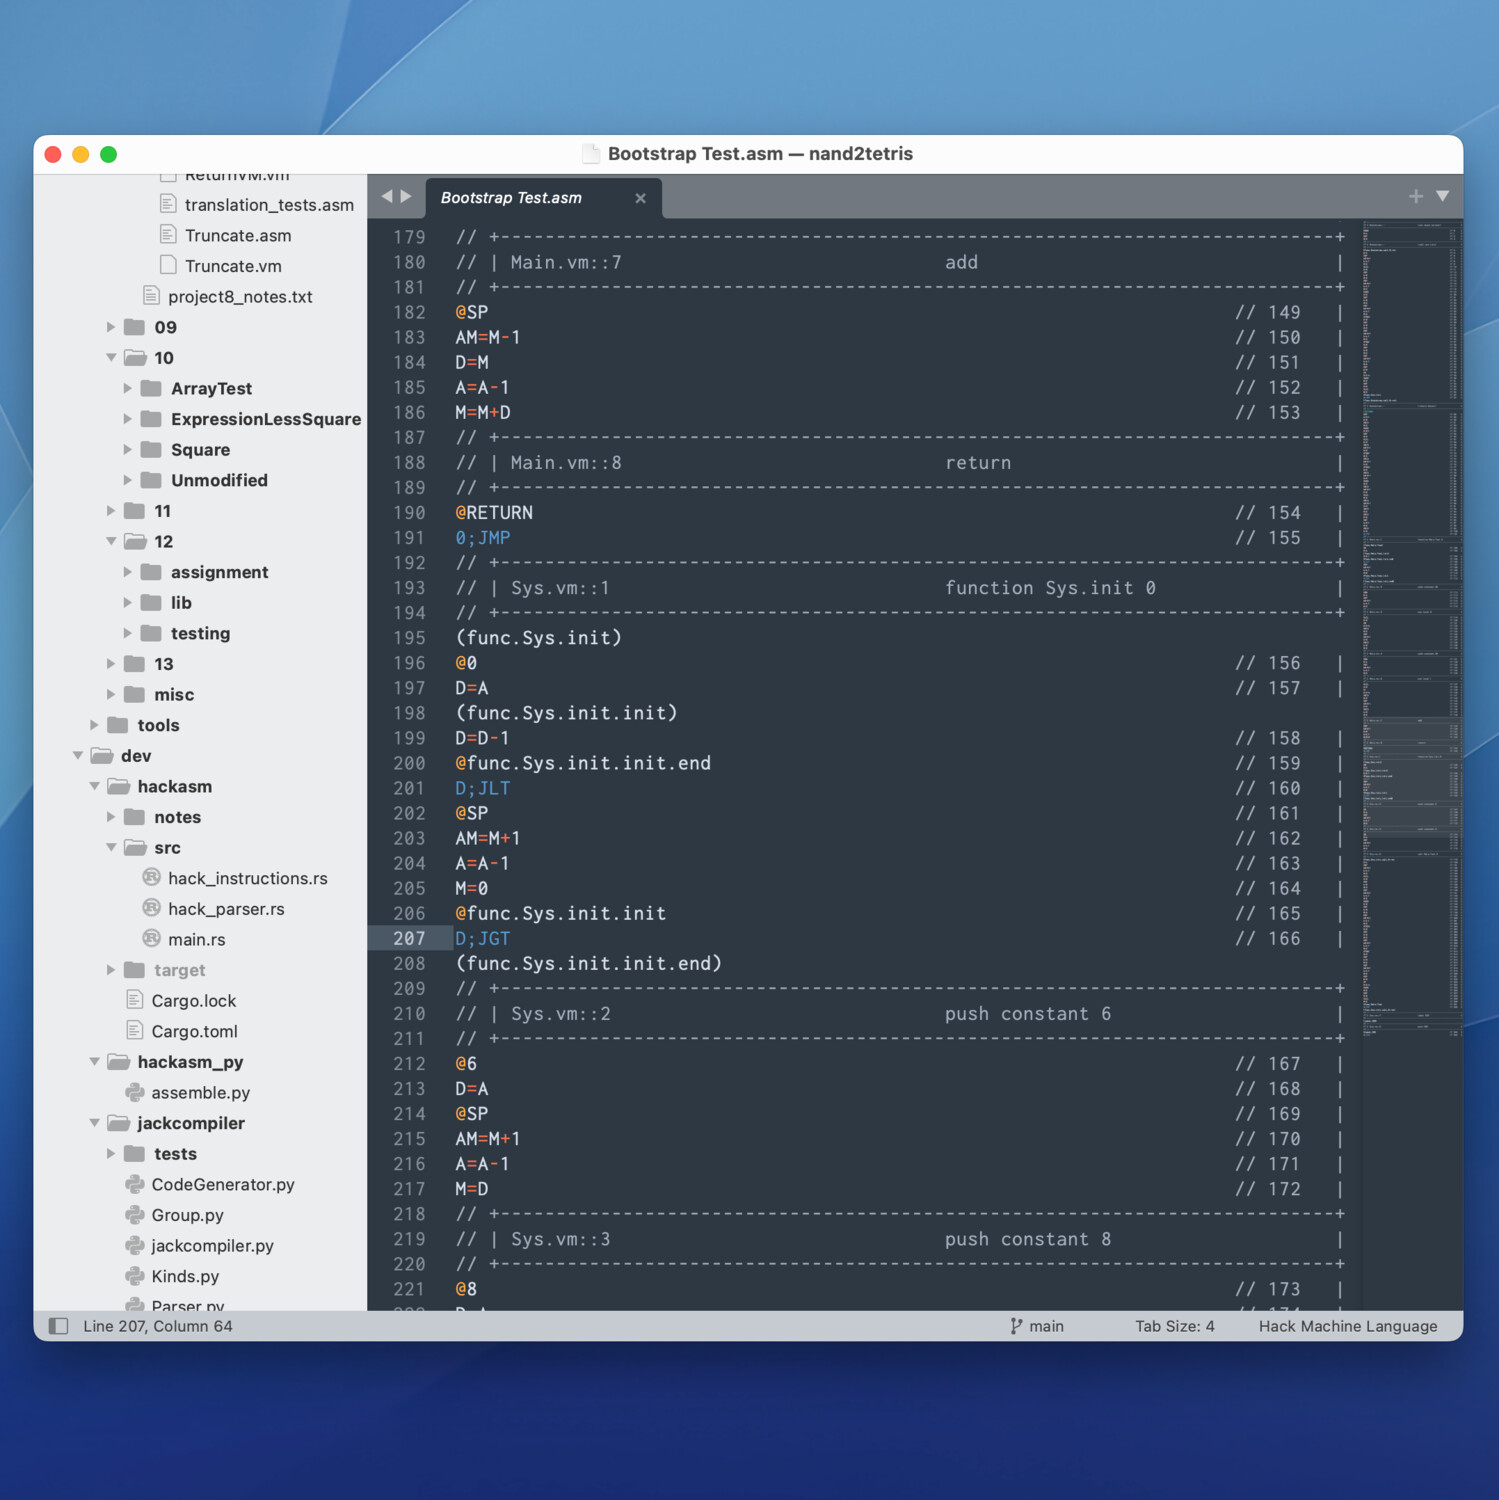Click the Rust icon beside hack_parser.rs

coord(151,908)
